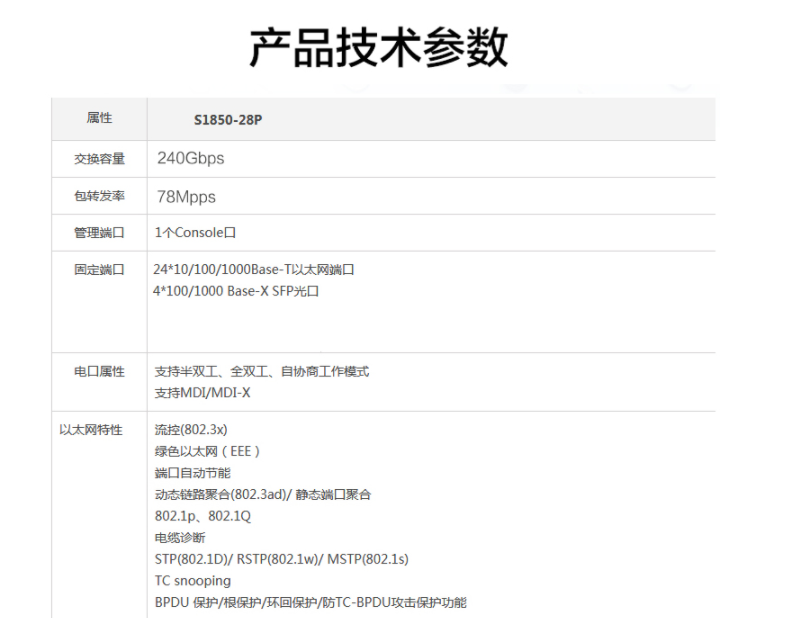This screenshot has height=618, width=804.
Task: Click the 1个Console口 text
Action: tap(195, 233)
